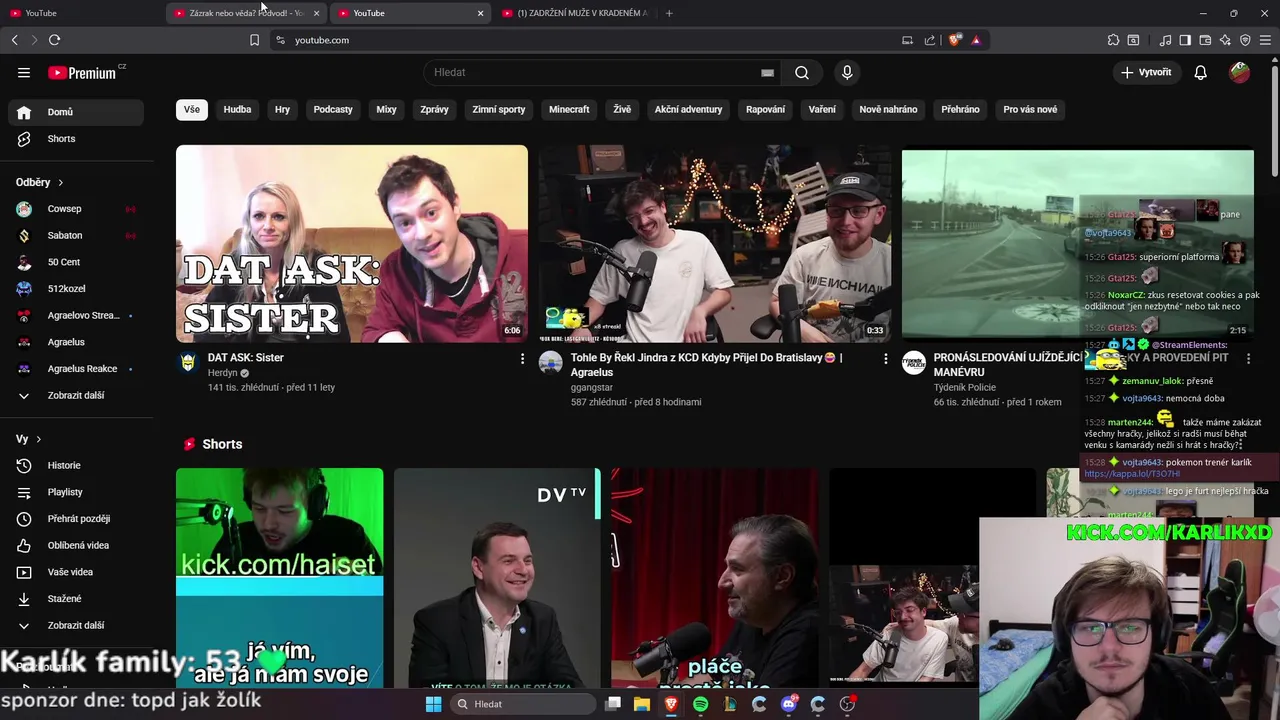Viewport: 1280px width, 720px height.
Task: Open the DVTV Short
Action: [497, 578]
